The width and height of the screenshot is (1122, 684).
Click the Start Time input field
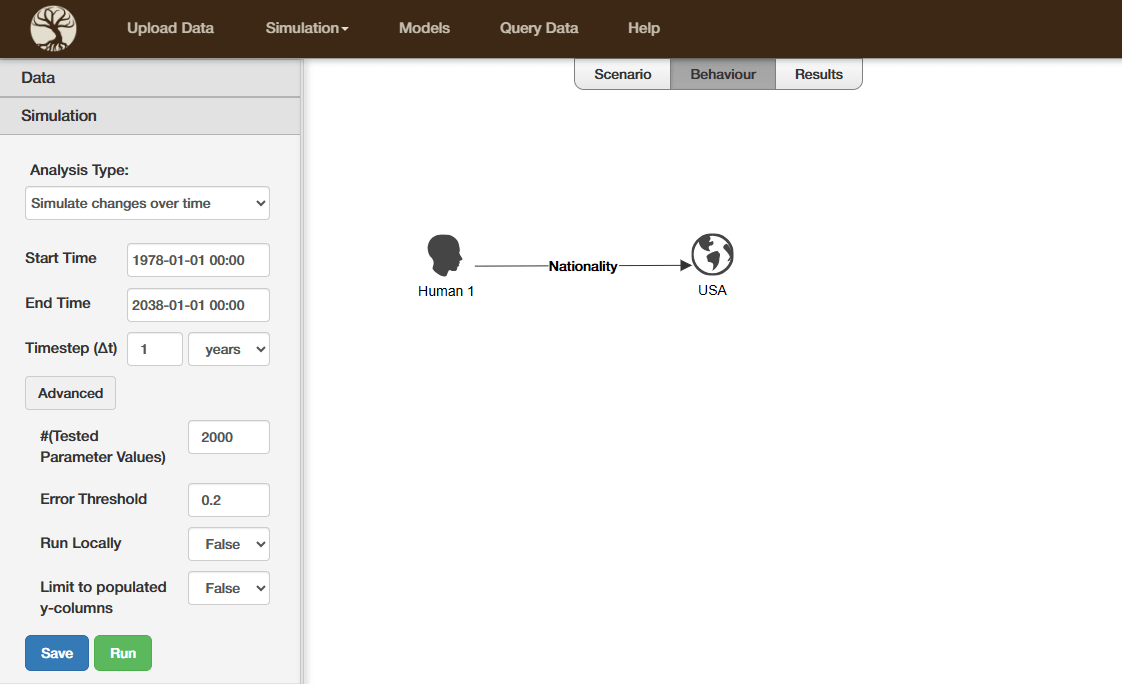[198, 259]
